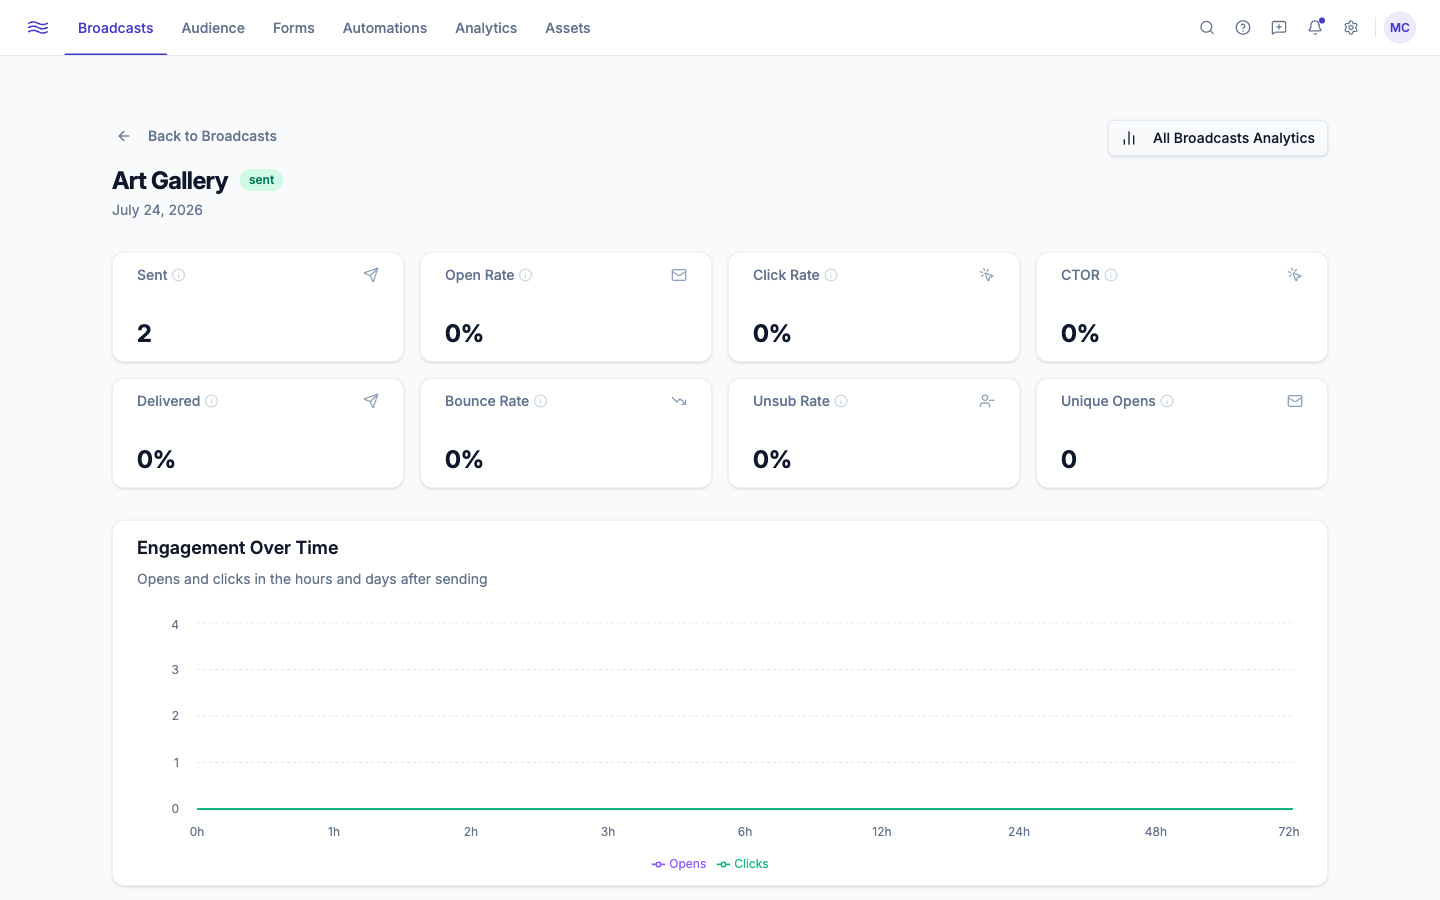Click the 72h label on the chart axis

(x=1289, y=832)
